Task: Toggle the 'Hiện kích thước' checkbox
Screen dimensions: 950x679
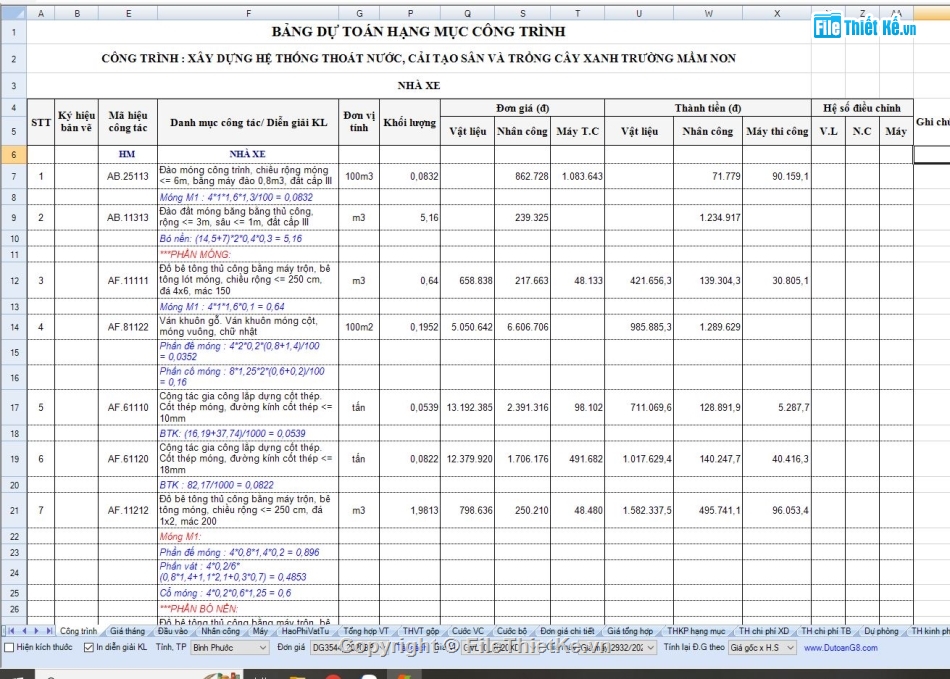Action: (9, 648)
